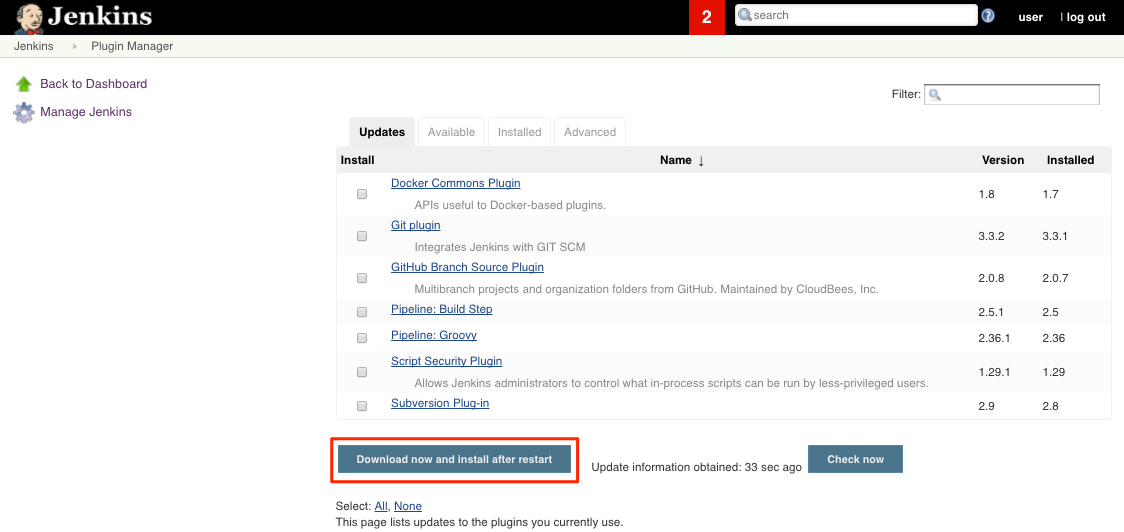Sort by the Name column header

682,160
